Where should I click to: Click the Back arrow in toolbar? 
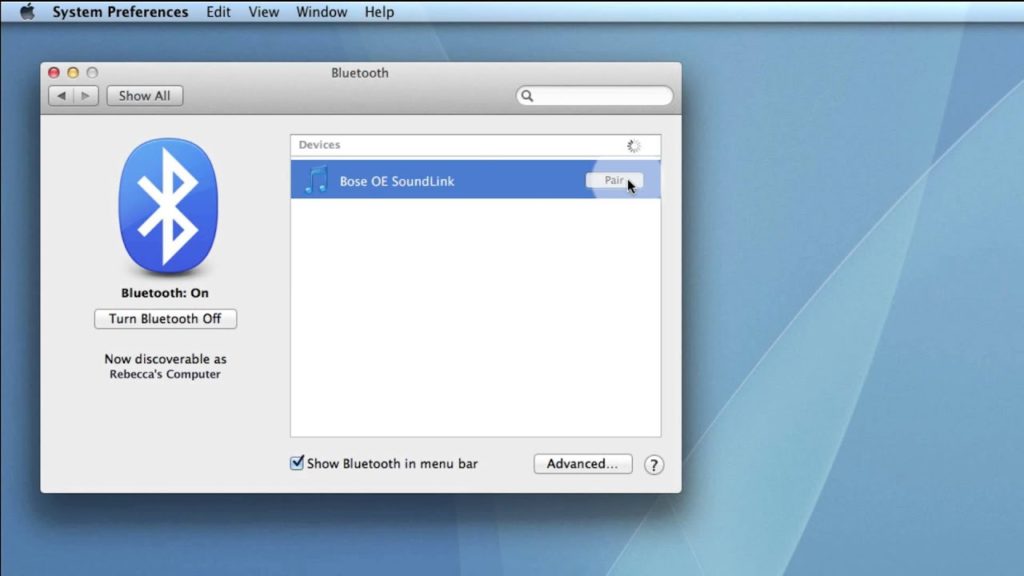[x=61, y=96]
